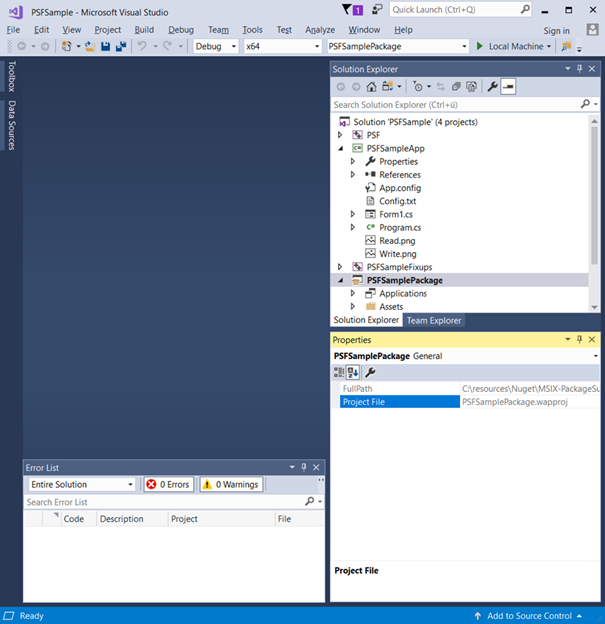Switch Properties view to Alphabetical
This screenshot has width=605, height=624.
click(x=353, y=372)
